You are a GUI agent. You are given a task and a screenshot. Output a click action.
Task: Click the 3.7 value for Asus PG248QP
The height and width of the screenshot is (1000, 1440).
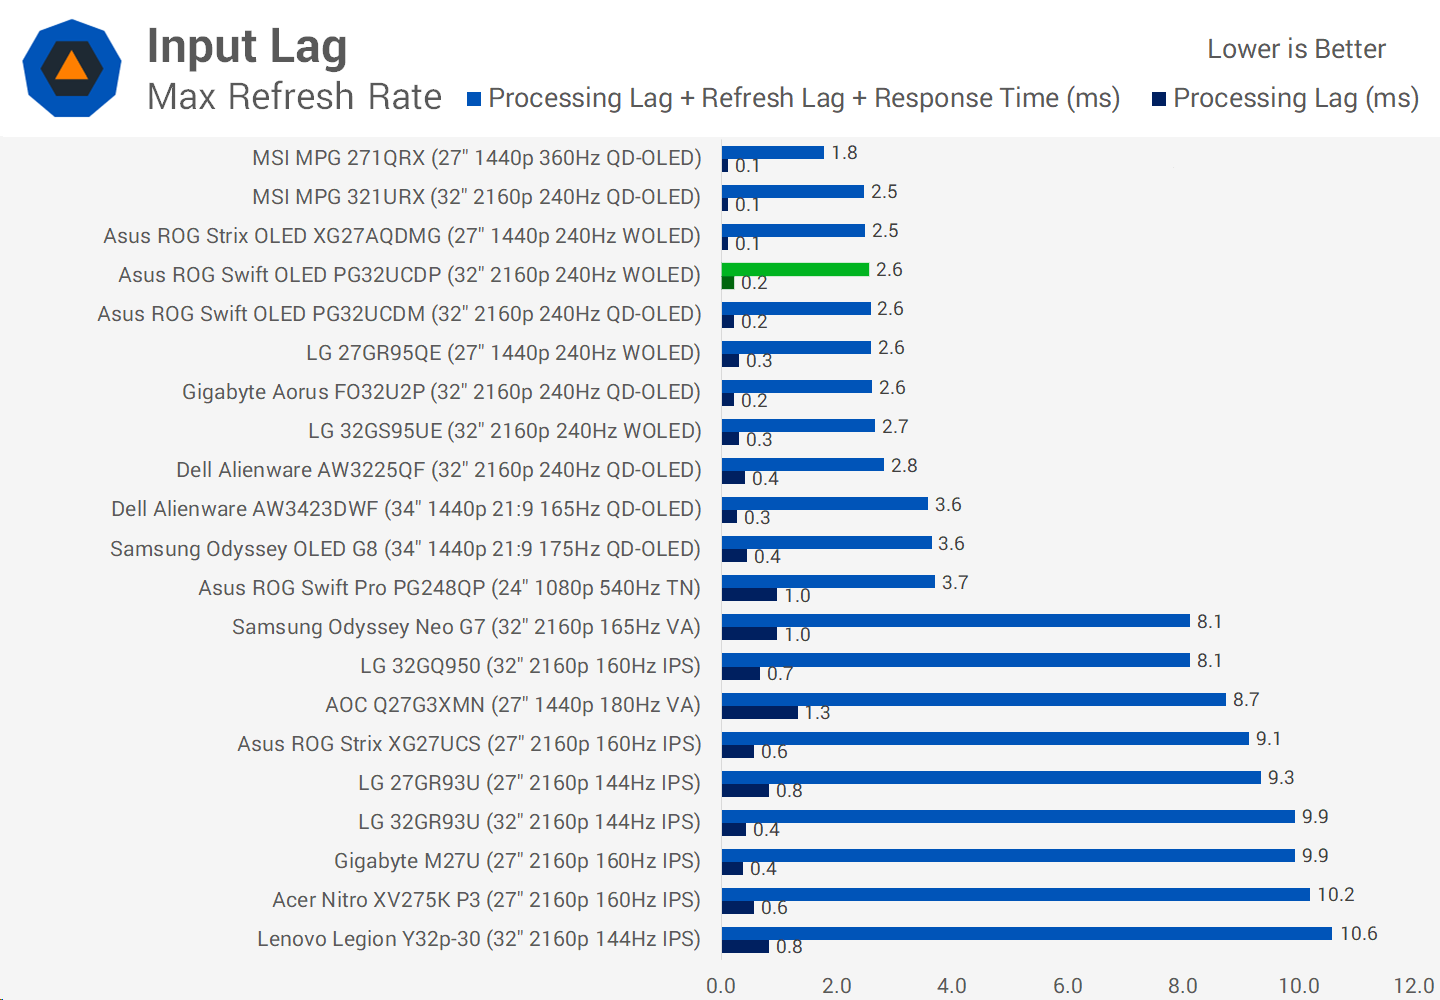(x=955, y=583)
